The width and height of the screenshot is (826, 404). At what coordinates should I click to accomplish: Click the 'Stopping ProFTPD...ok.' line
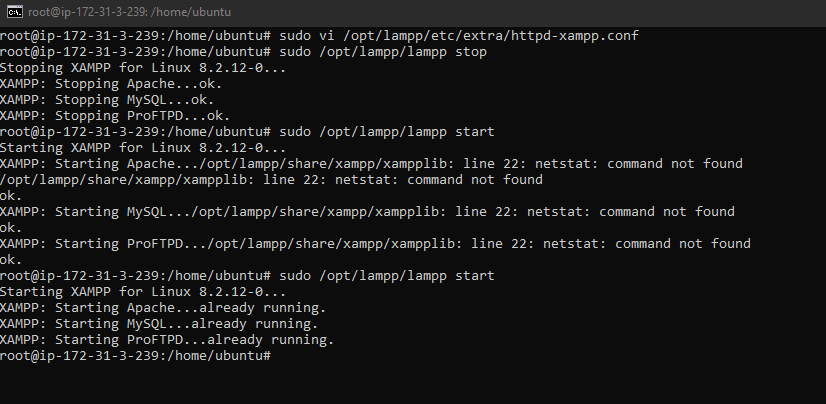pos(115,115)
